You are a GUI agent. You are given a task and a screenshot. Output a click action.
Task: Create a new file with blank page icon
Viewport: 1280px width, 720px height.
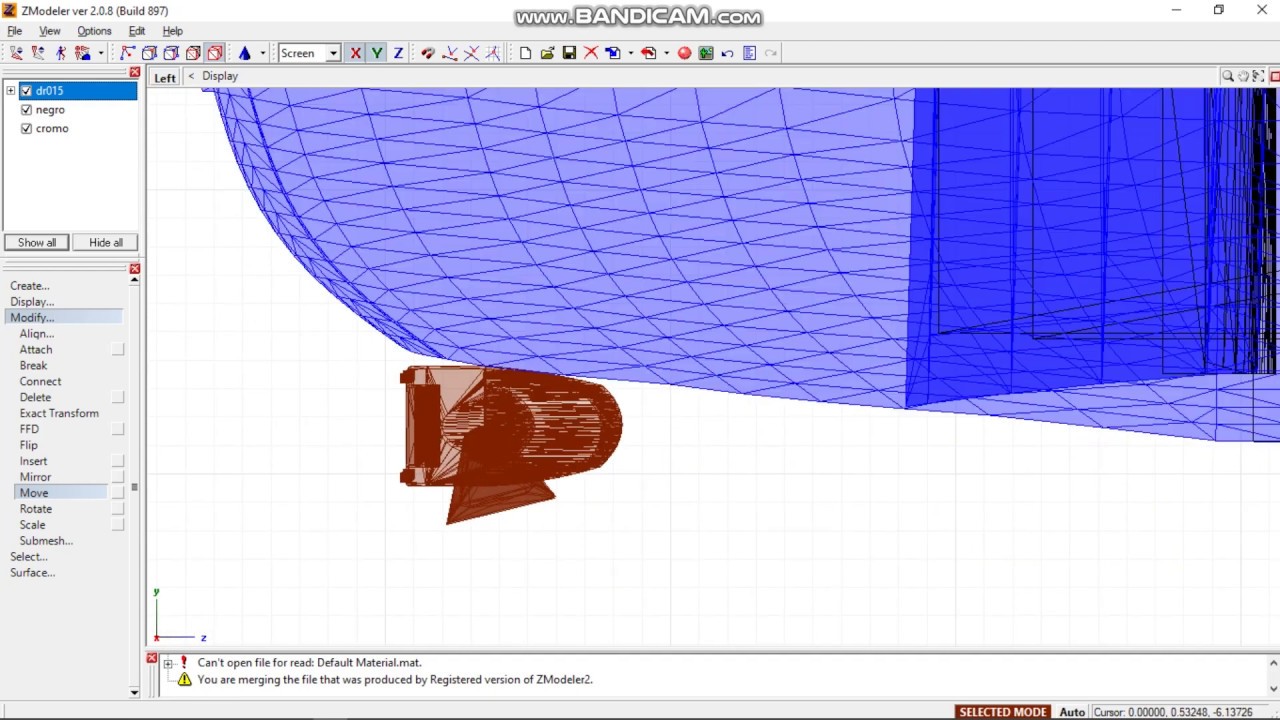(525, 53)
